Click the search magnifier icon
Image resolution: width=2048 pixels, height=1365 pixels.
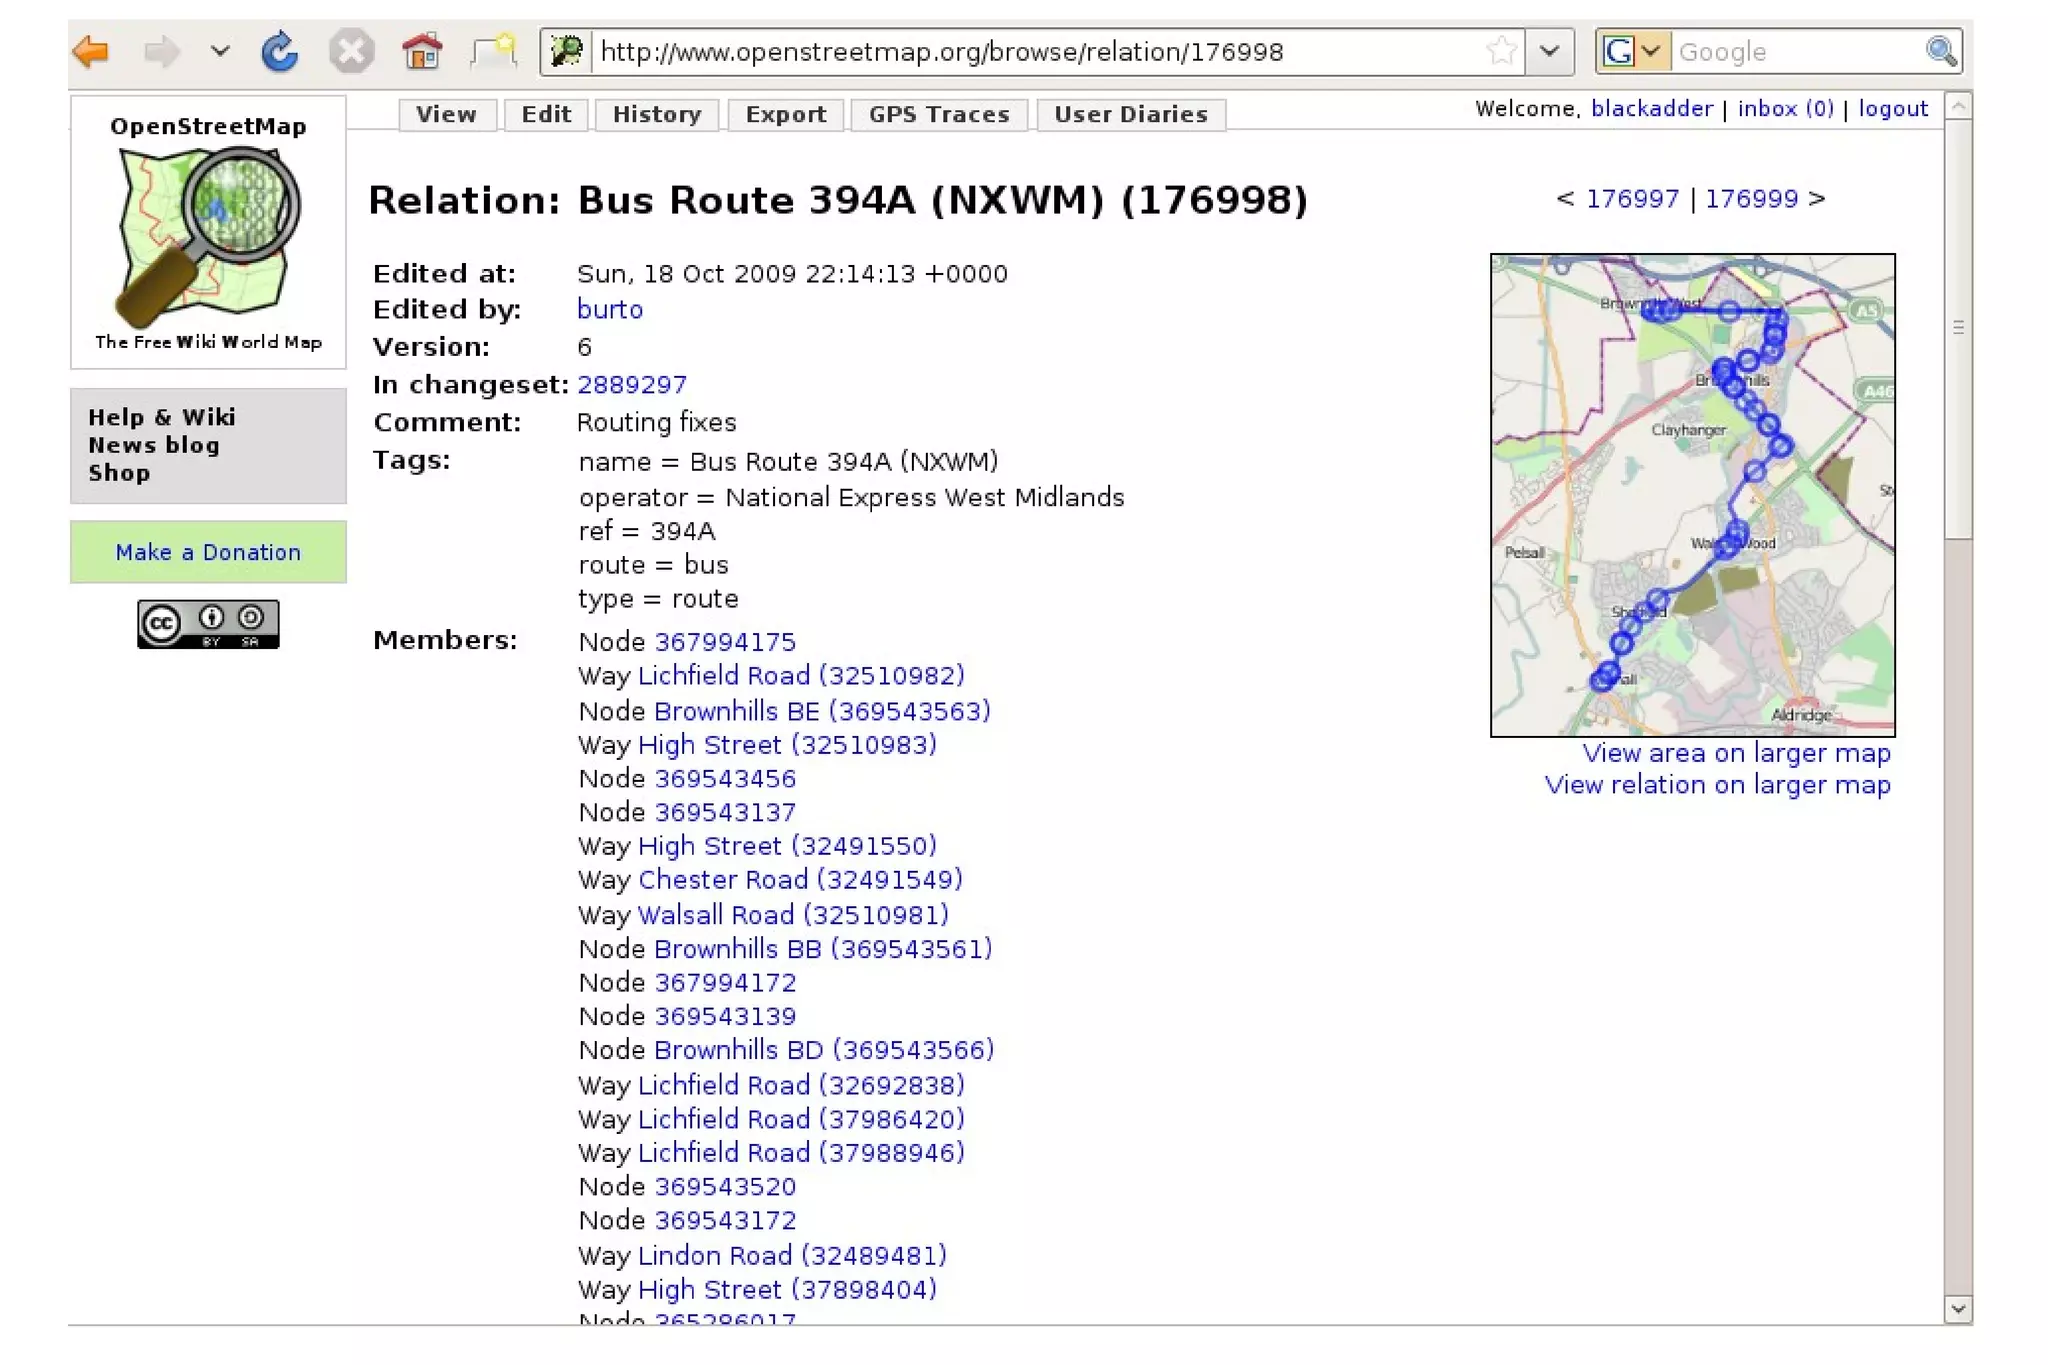coord(1940,51)
